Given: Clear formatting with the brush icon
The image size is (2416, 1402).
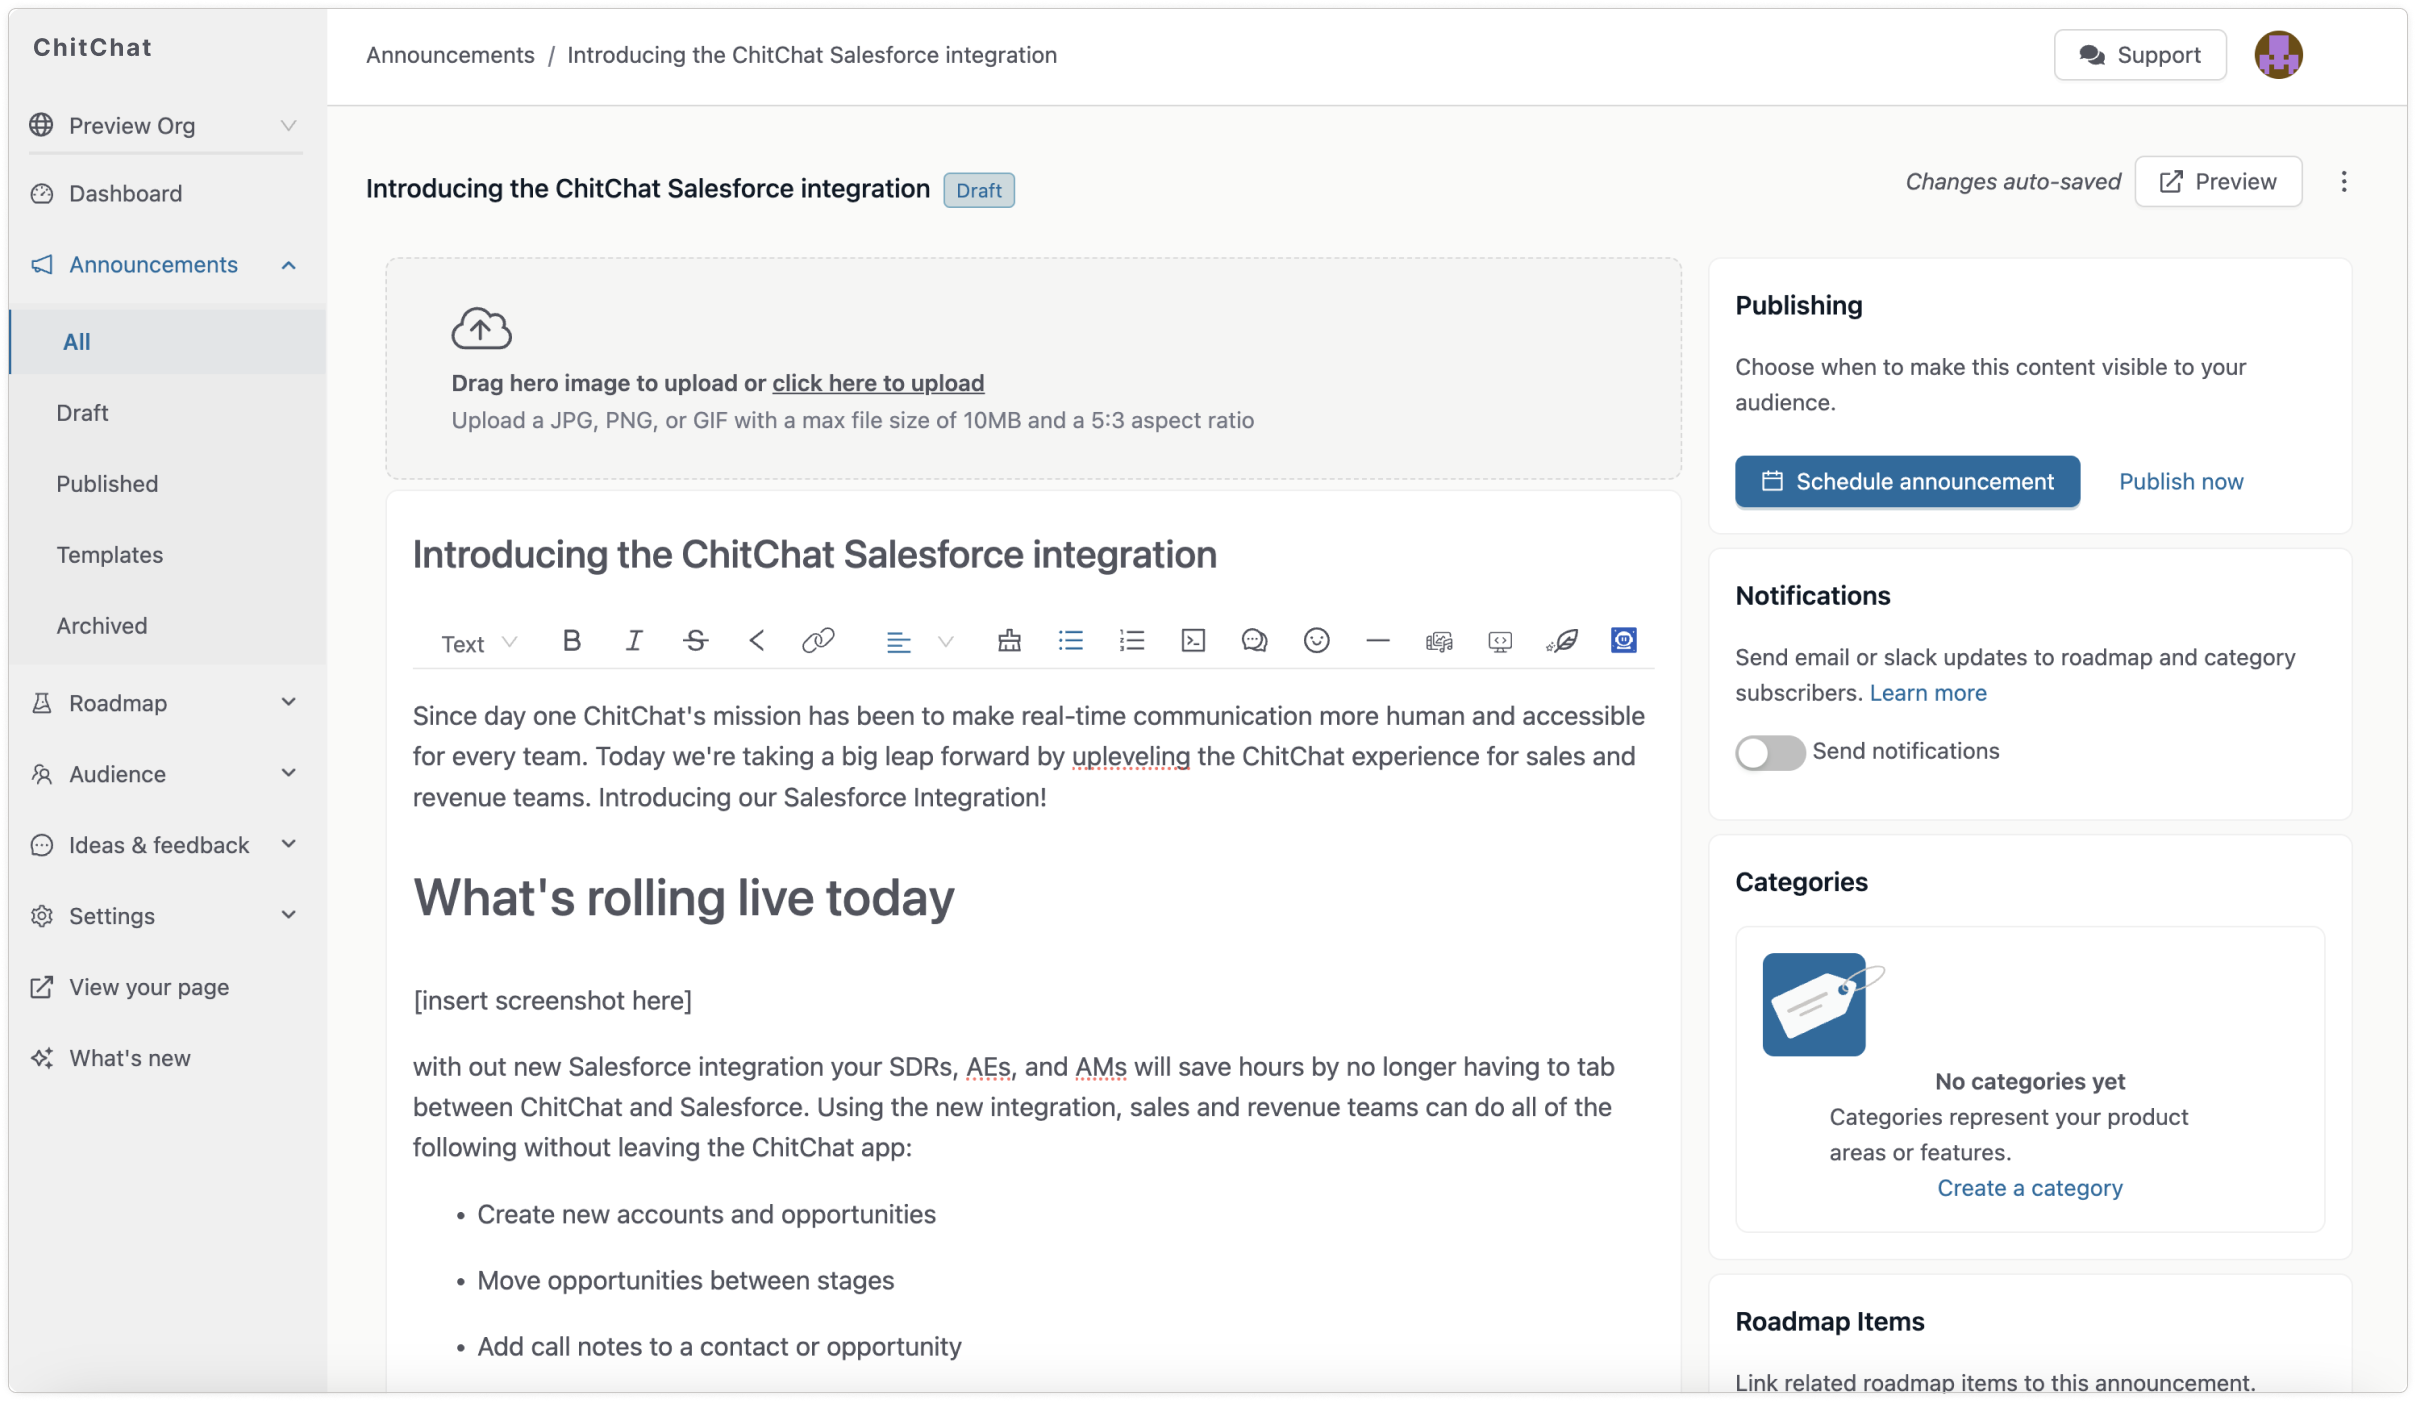Looking at the screenshot, I should click(1009, 641).
